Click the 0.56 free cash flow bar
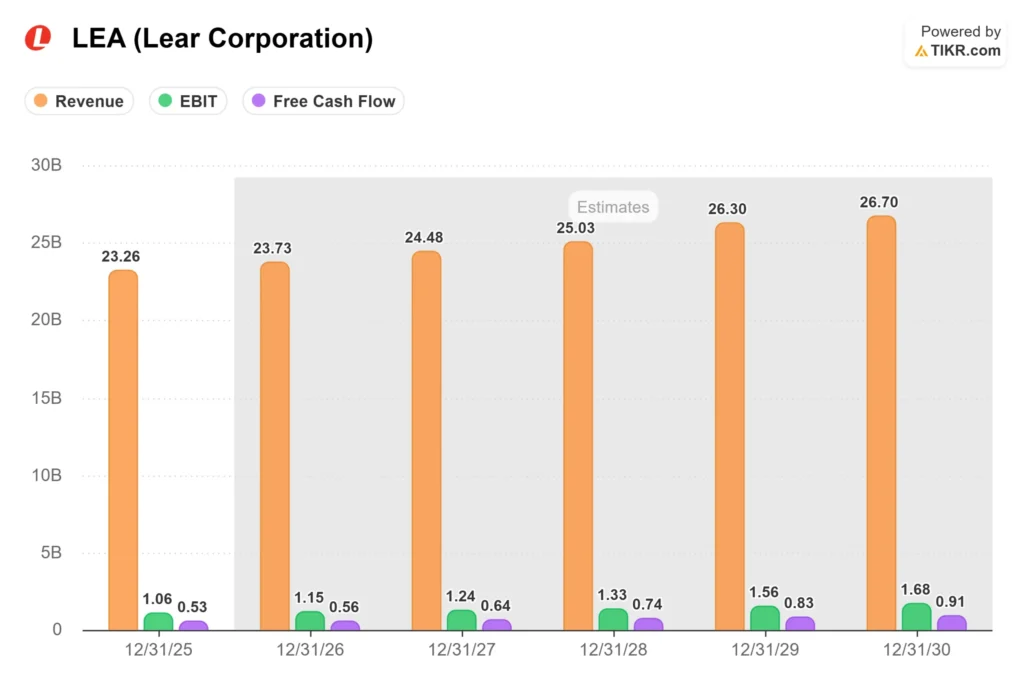1024x683 pixels. (345, 626)
